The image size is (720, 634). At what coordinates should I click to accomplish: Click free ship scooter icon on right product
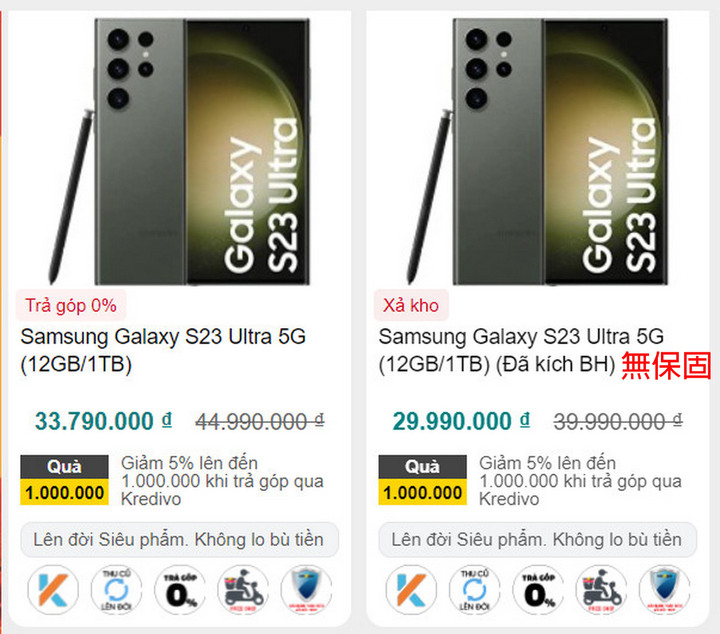[601, 590]
